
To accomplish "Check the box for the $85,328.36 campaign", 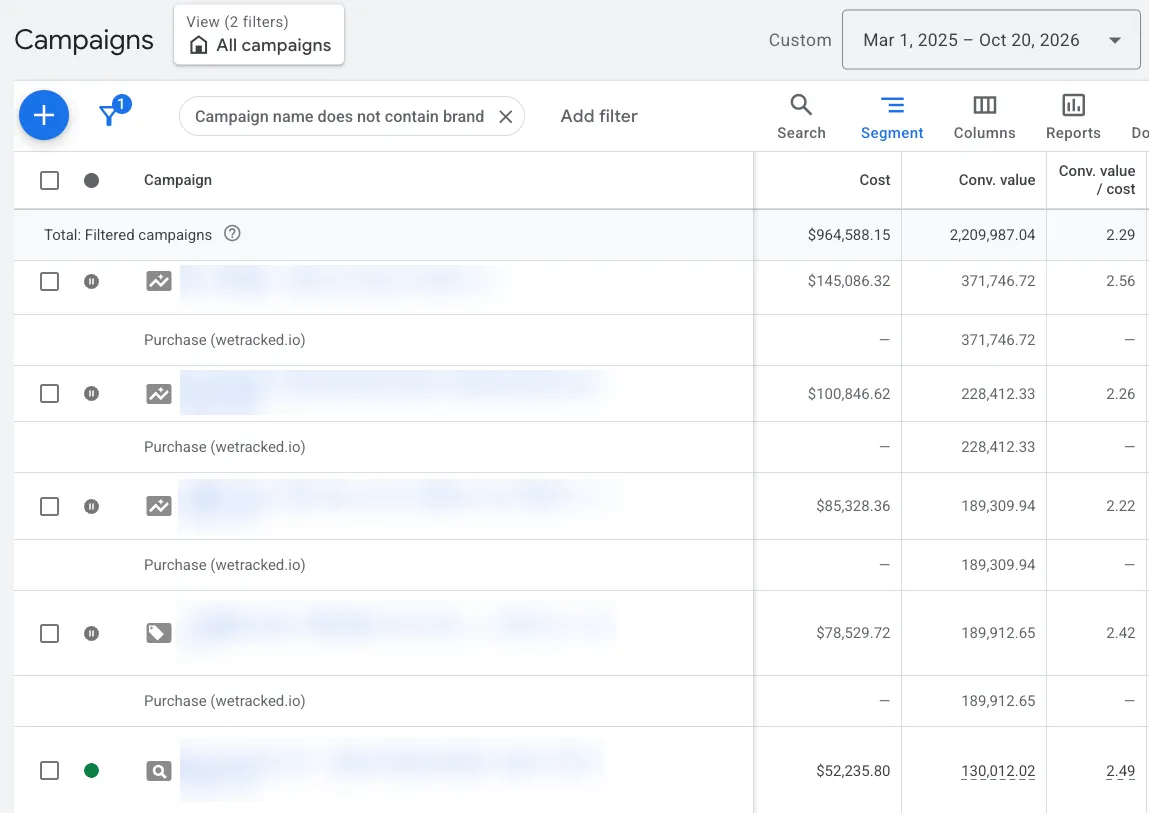I will (49, 507).
